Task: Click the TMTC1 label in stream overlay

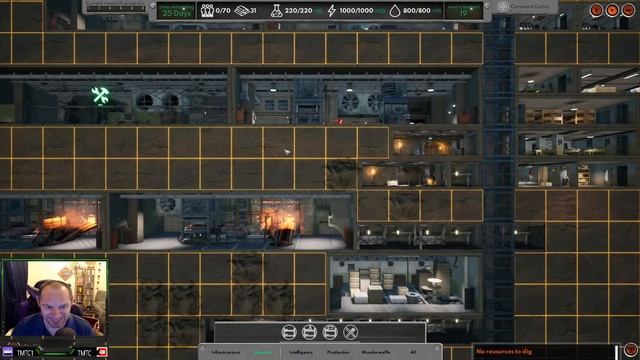Action: 25,353
